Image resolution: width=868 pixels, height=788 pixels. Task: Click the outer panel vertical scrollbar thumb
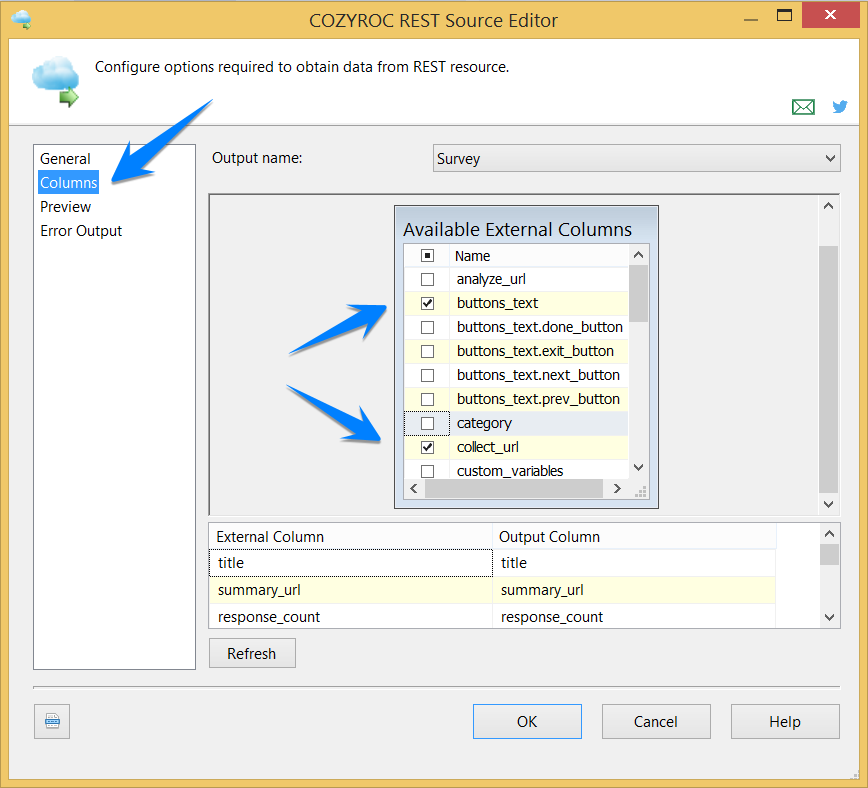pyautogui.click(x=828, y=369)
